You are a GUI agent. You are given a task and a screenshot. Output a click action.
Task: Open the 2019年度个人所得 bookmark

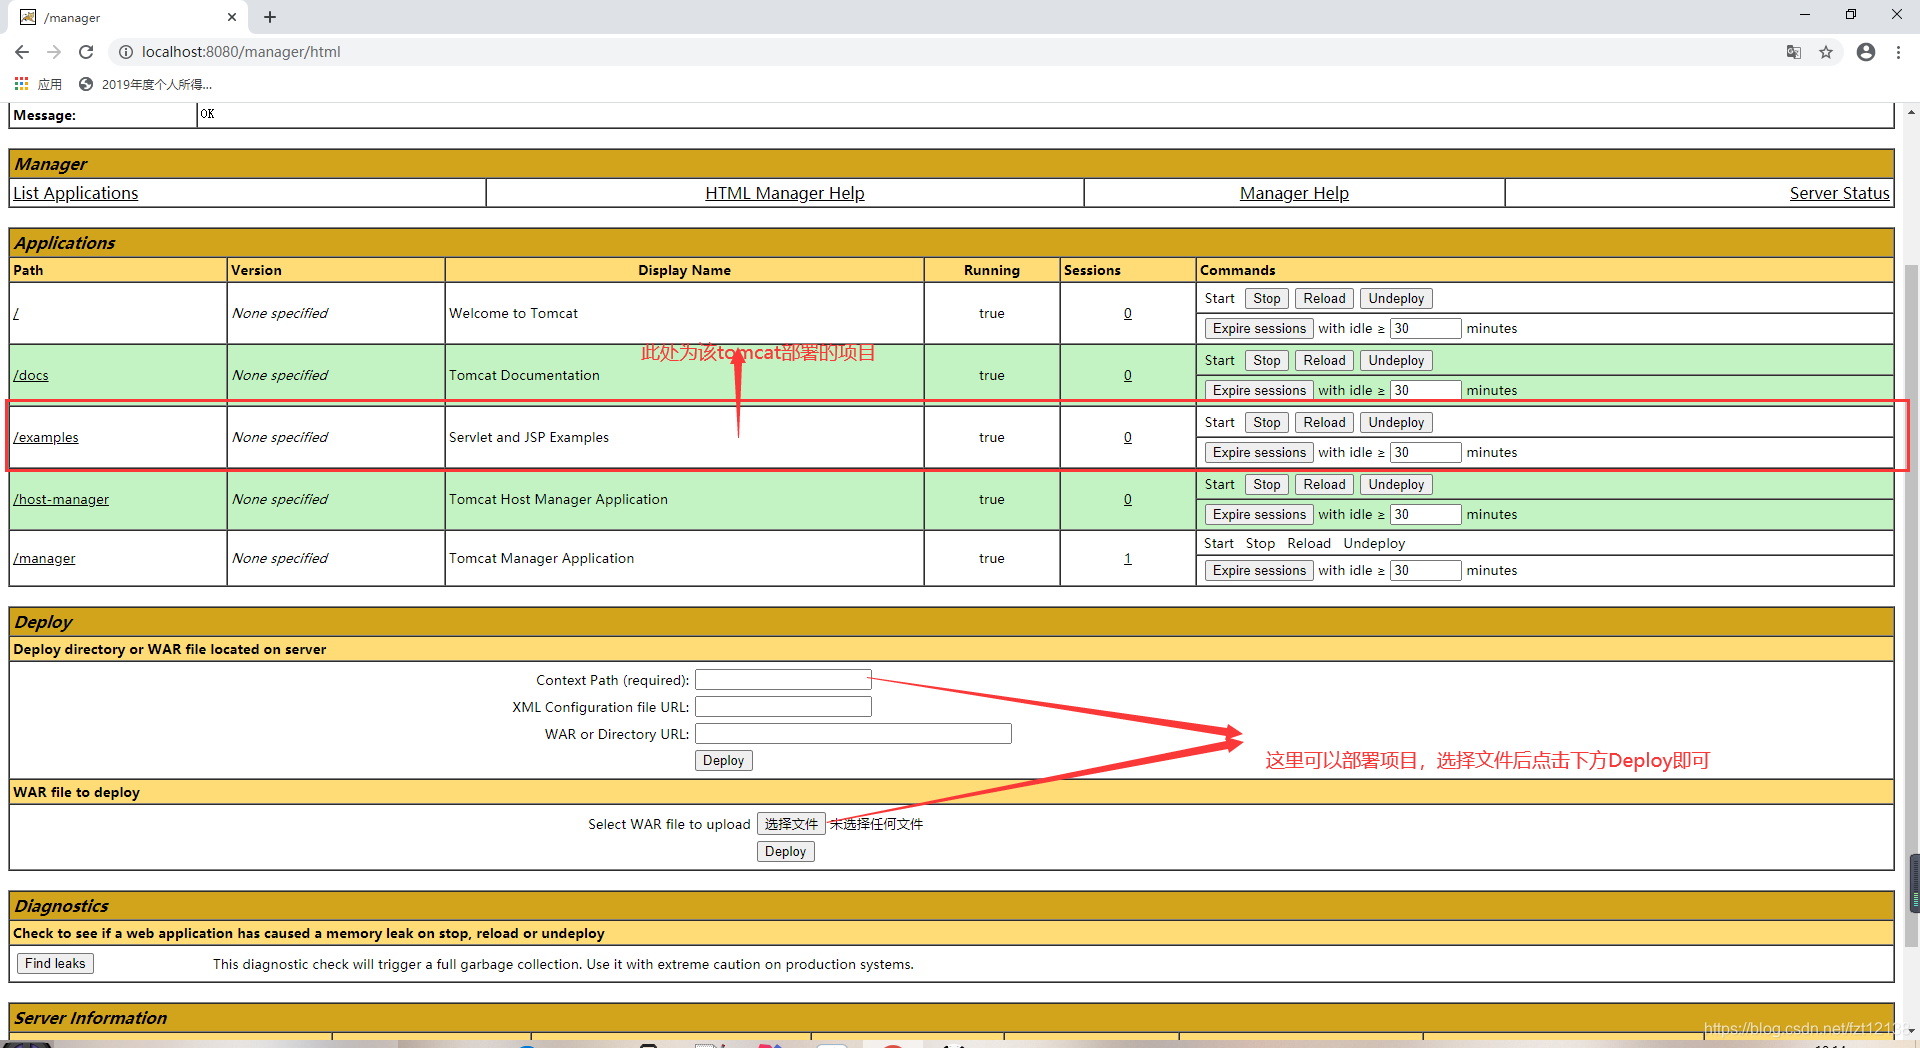click(146, 84)
